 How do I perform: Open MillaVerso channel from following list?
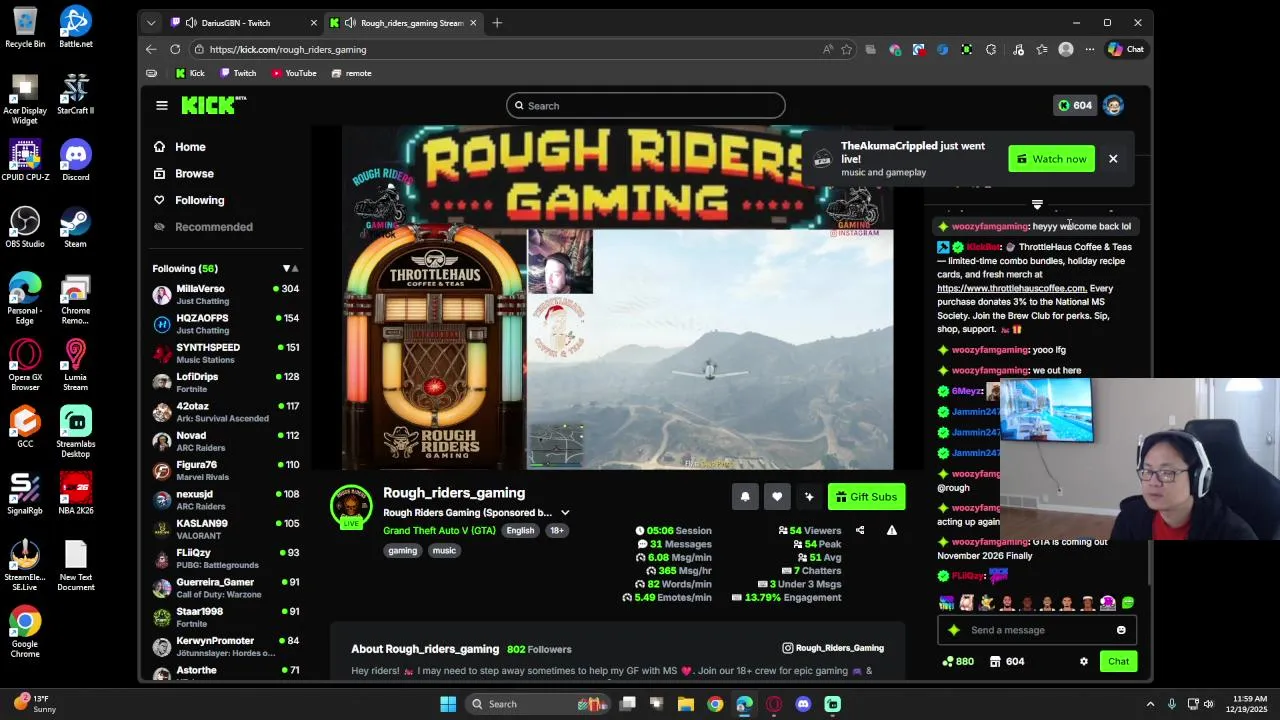[x=225, y=294]
